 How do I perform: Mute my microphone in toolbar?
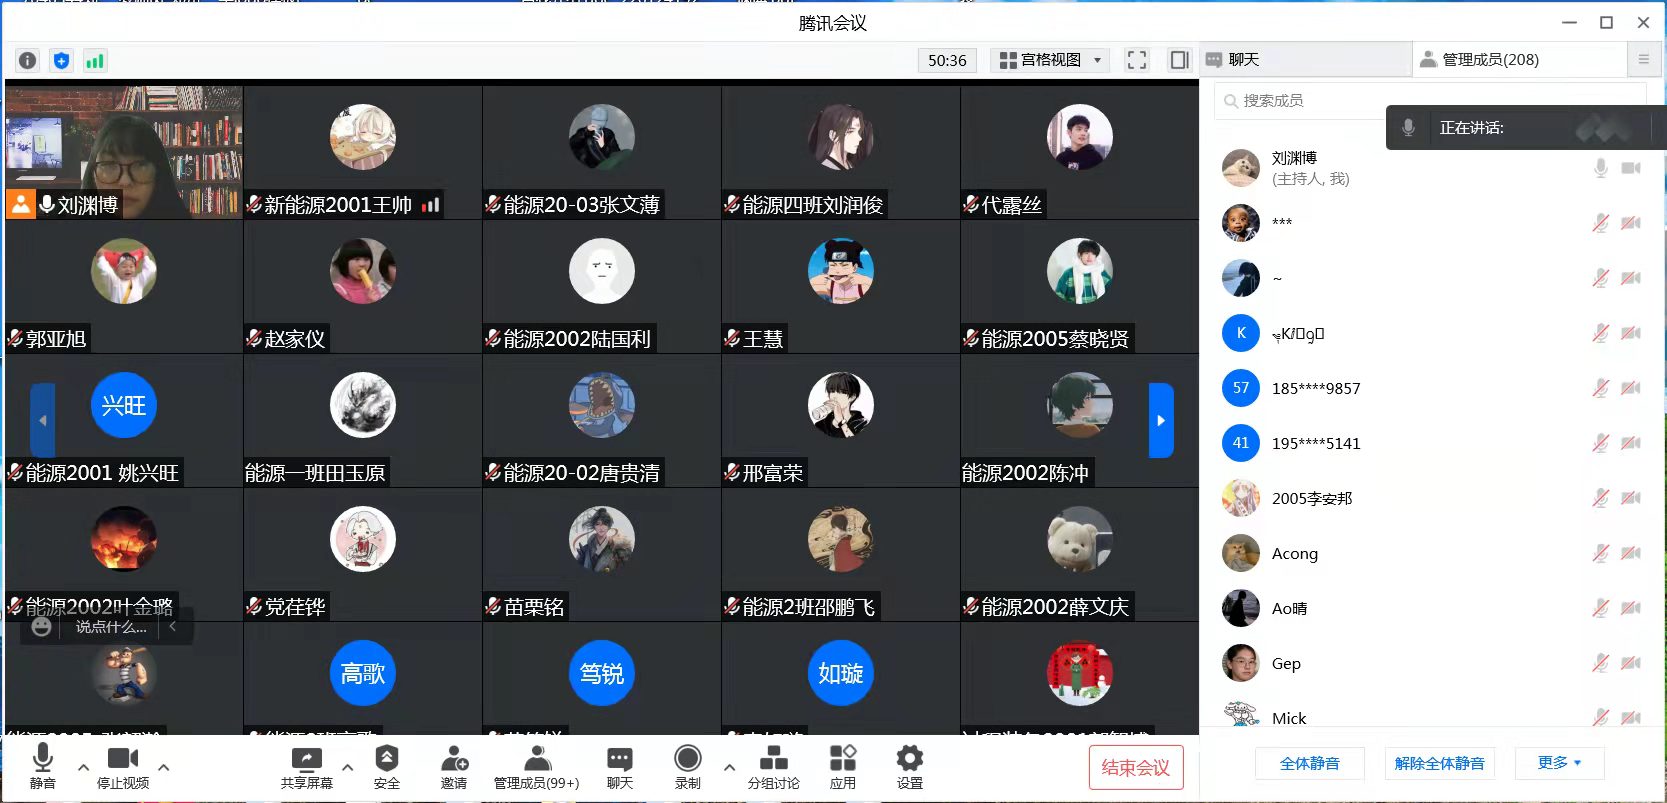[43, 767]
